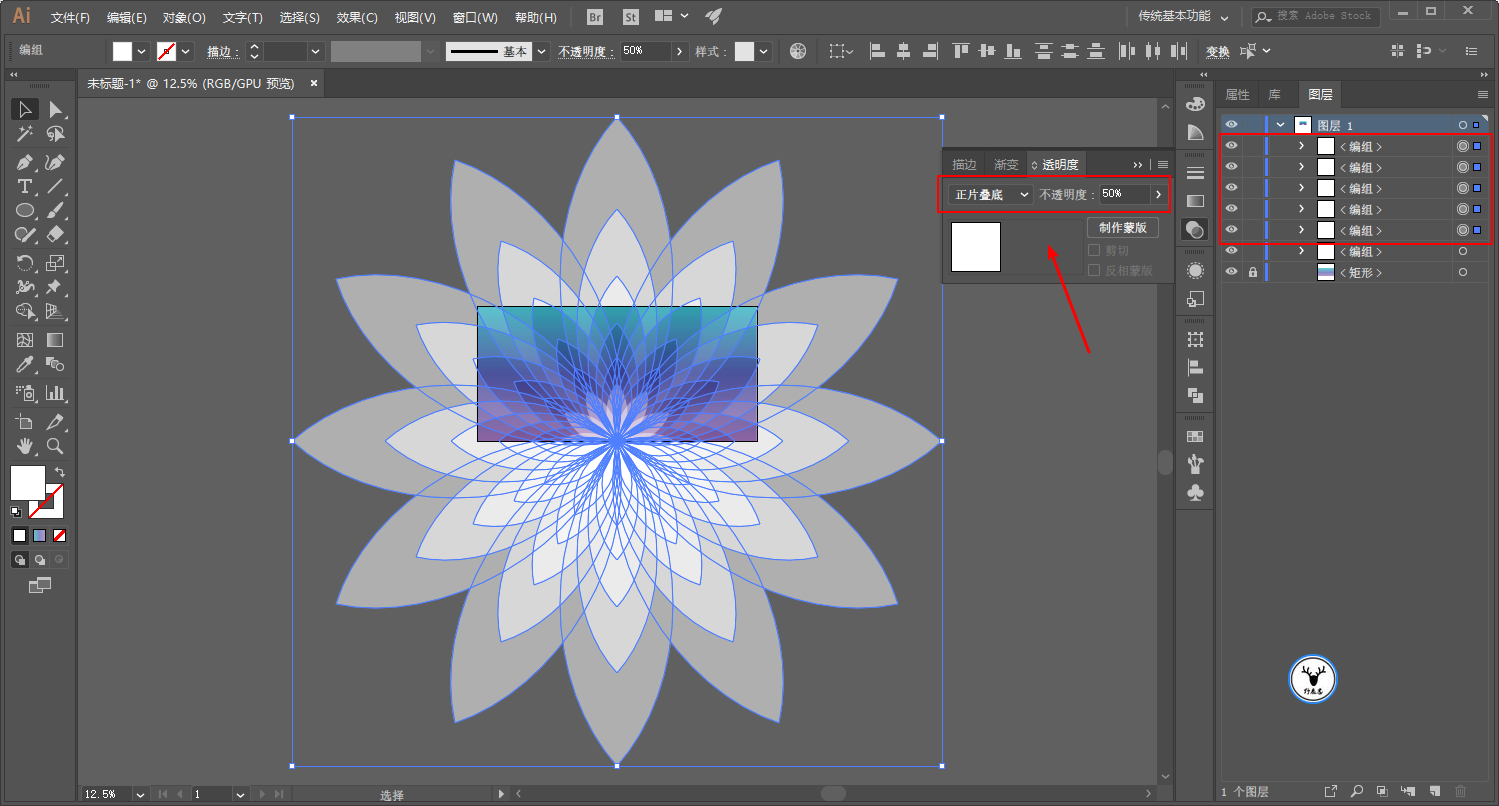Select the Hand tool
Image resolution: width=1499 pixels, height=806 pixels.
(25, 446)
